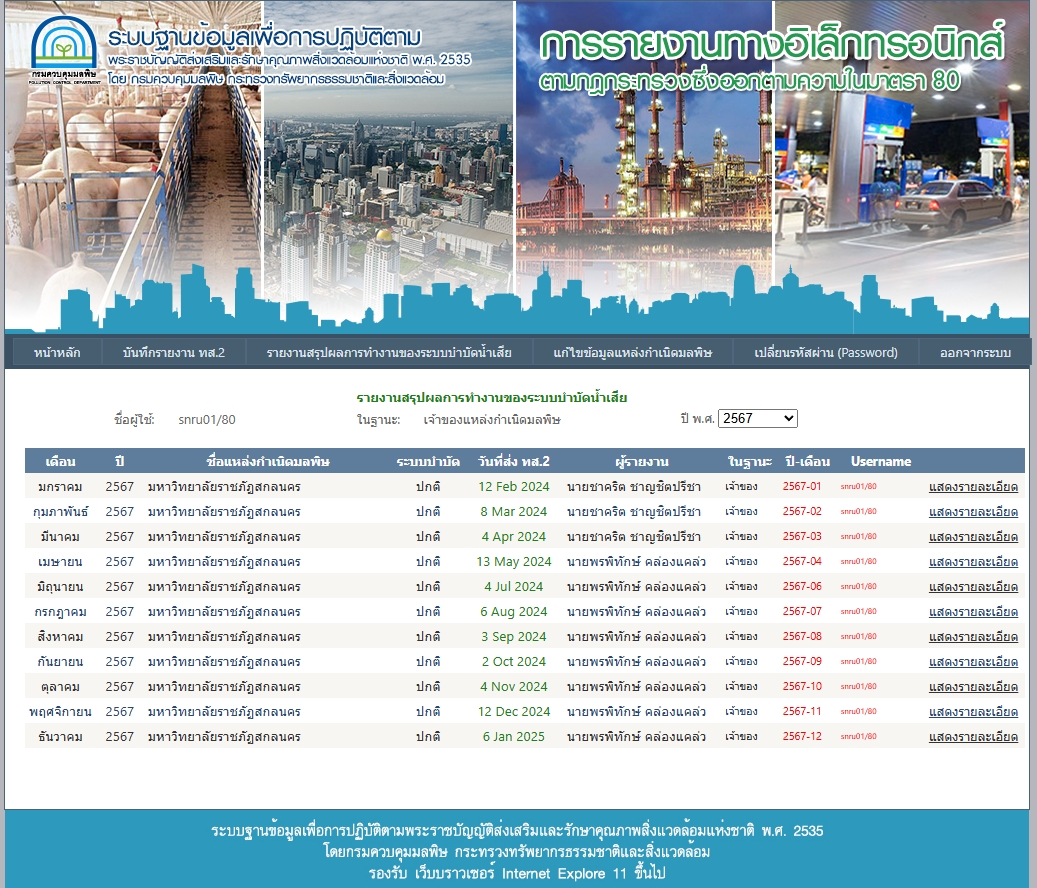1037x888 pixels.
Task: Open แก้ไขข้อมูลแหล่งกำเนิดมลพิษ menu item
Action: point(632,353)
